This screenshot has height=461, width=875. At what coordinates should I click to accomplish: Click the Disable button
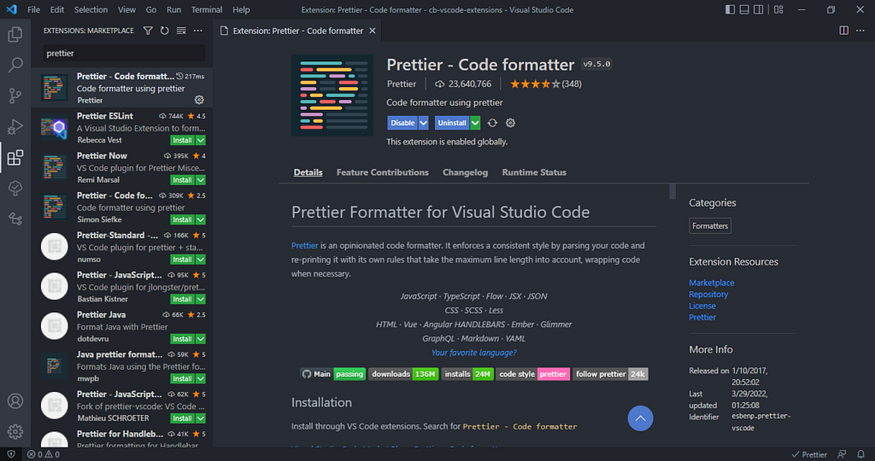tap(402, 123)
